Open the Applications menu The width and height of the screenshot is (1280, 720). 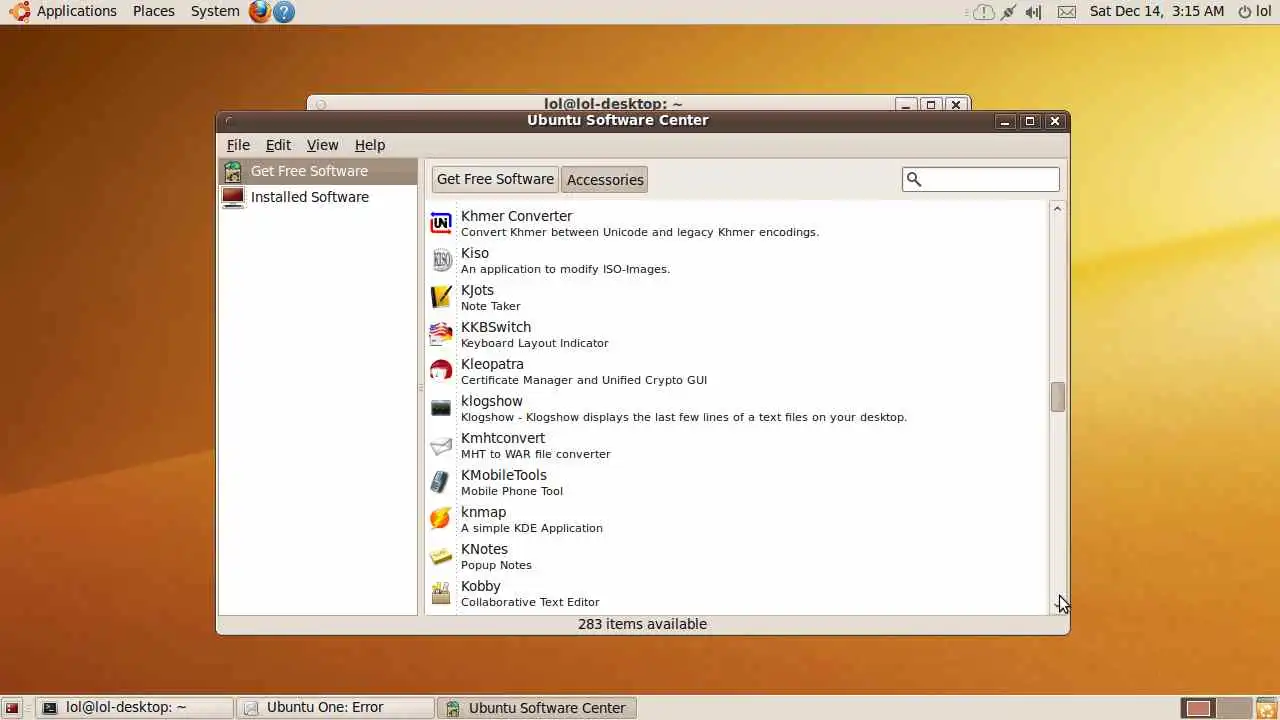(x=77, y=11)
